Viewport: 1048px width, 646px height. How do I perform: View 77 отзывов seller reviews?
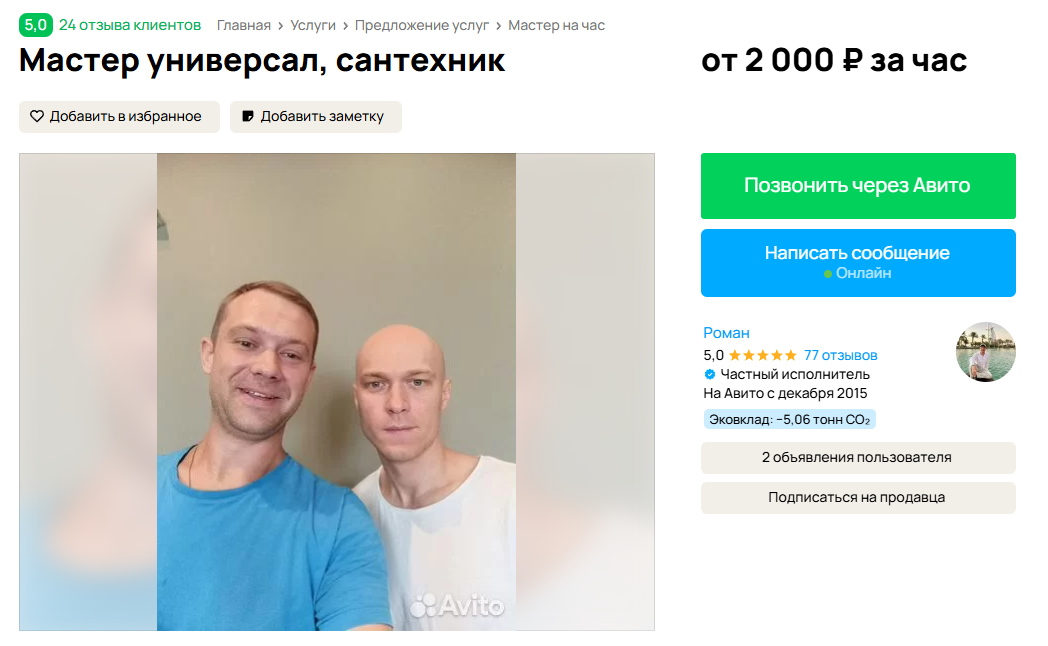(840, 355)
